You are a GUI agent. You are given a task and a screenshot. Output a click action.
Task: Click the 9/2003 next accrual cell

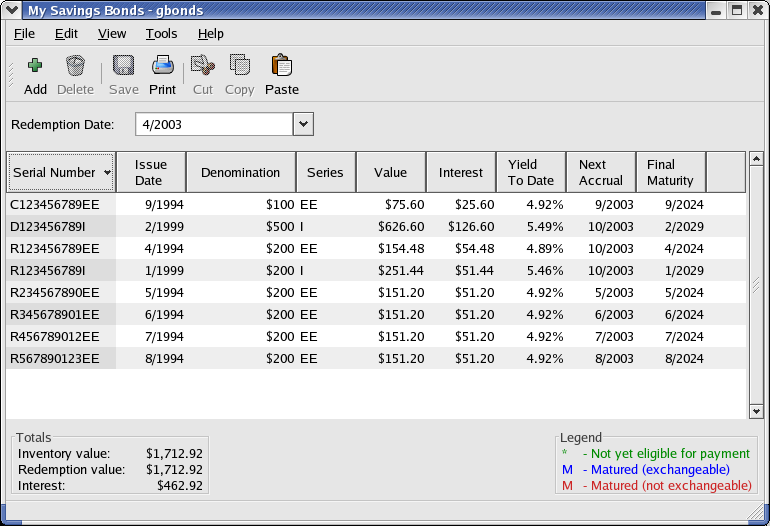click(x=614, y=205)
